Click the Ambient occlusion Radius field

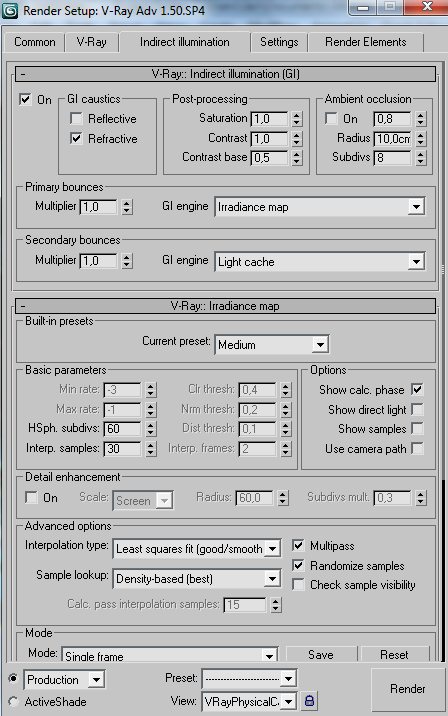(393, 138)
